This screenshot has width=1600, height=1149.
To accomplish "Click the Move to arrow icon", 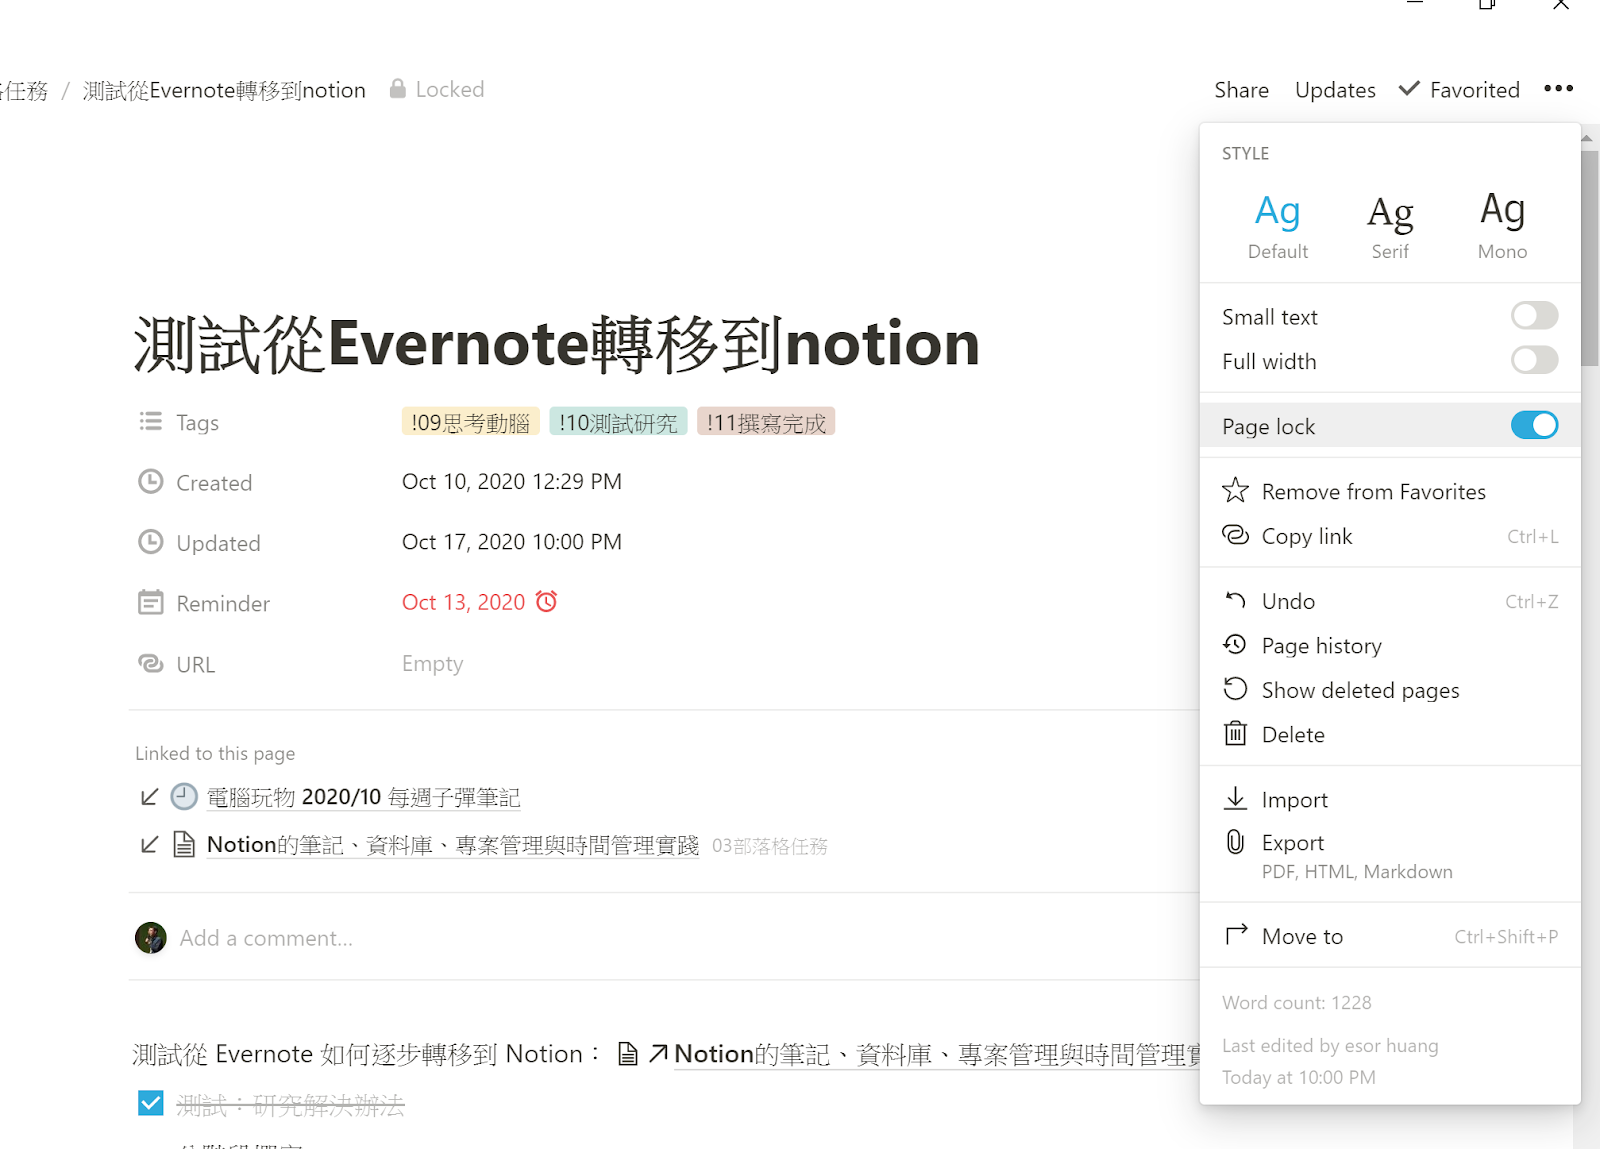I will 1236,934.
